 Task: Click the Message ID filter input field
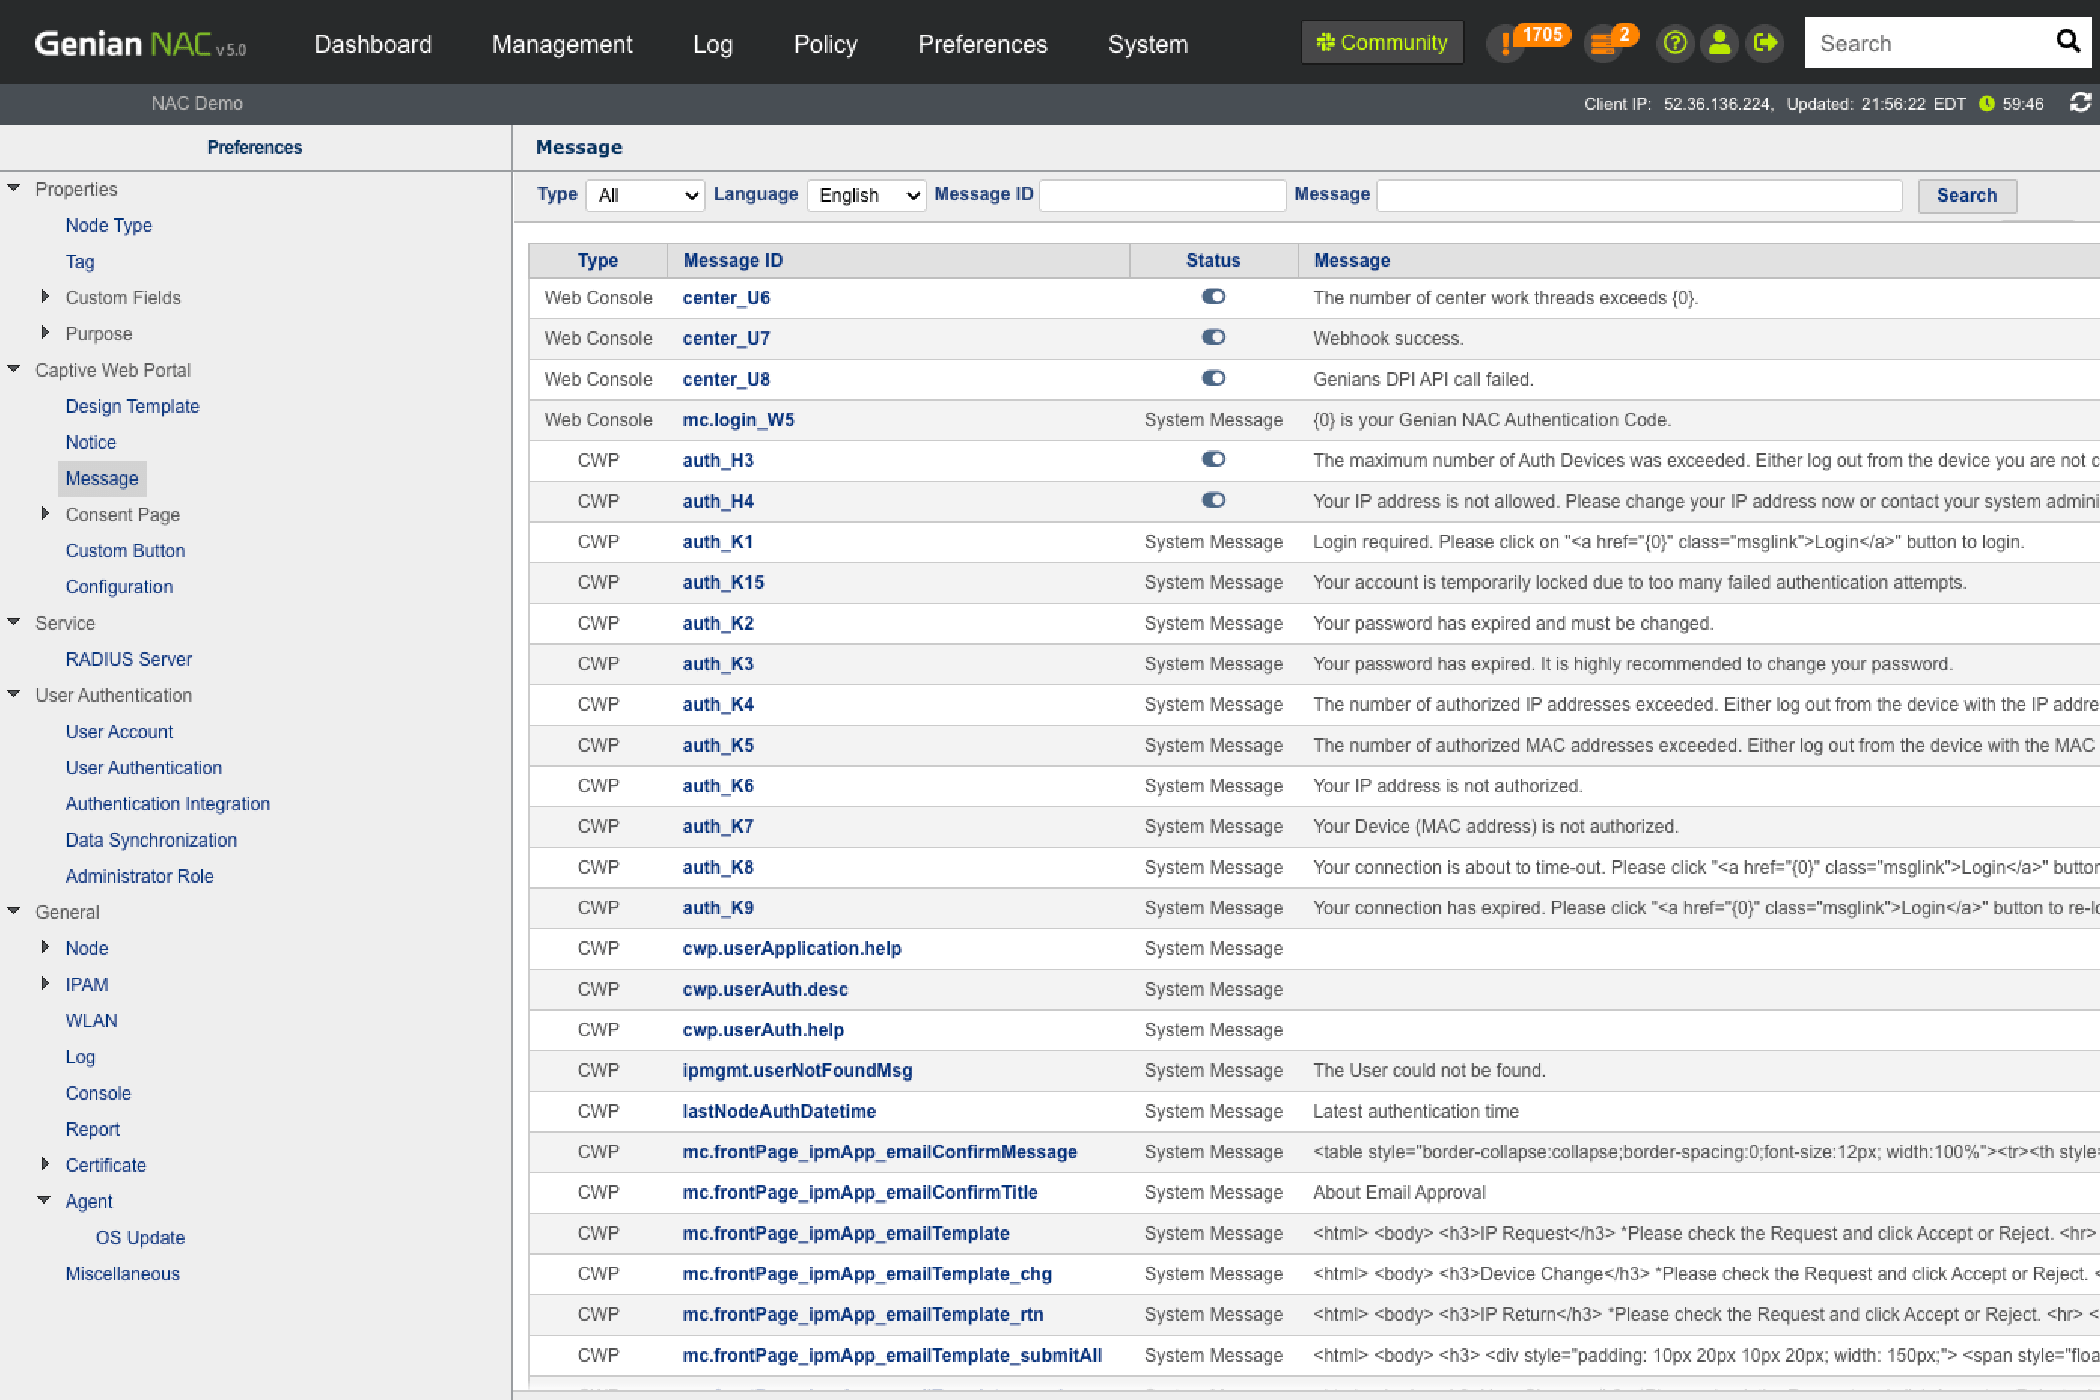click(1162, 196)
